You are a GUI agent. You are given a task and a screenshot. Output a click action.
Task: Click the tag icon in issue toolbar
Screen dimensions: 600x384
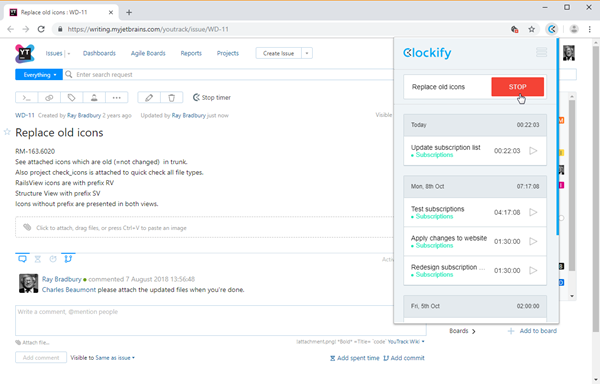[x=72, y=98]
